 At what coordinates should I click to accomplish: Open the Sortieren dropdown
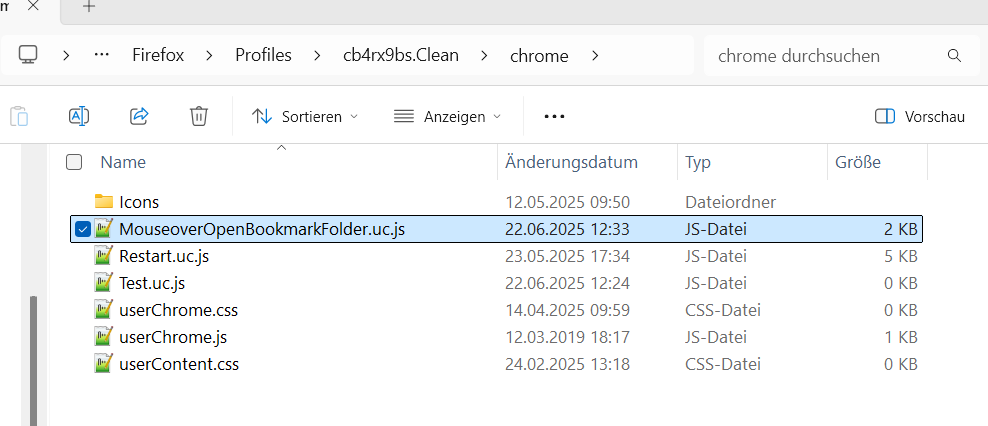coord(305,116)
